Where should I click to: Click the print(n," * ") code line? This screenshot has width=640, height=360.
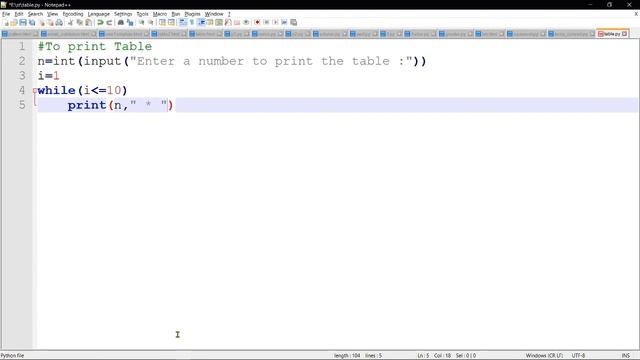point(120,105)
